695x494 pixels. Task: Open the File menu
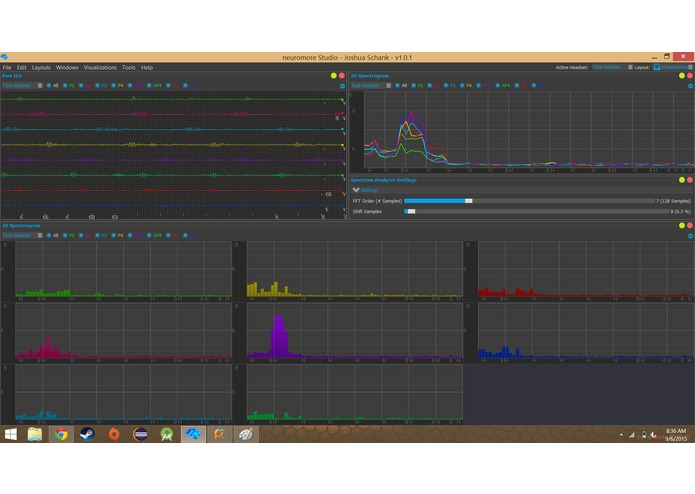(x=7, y=67)
